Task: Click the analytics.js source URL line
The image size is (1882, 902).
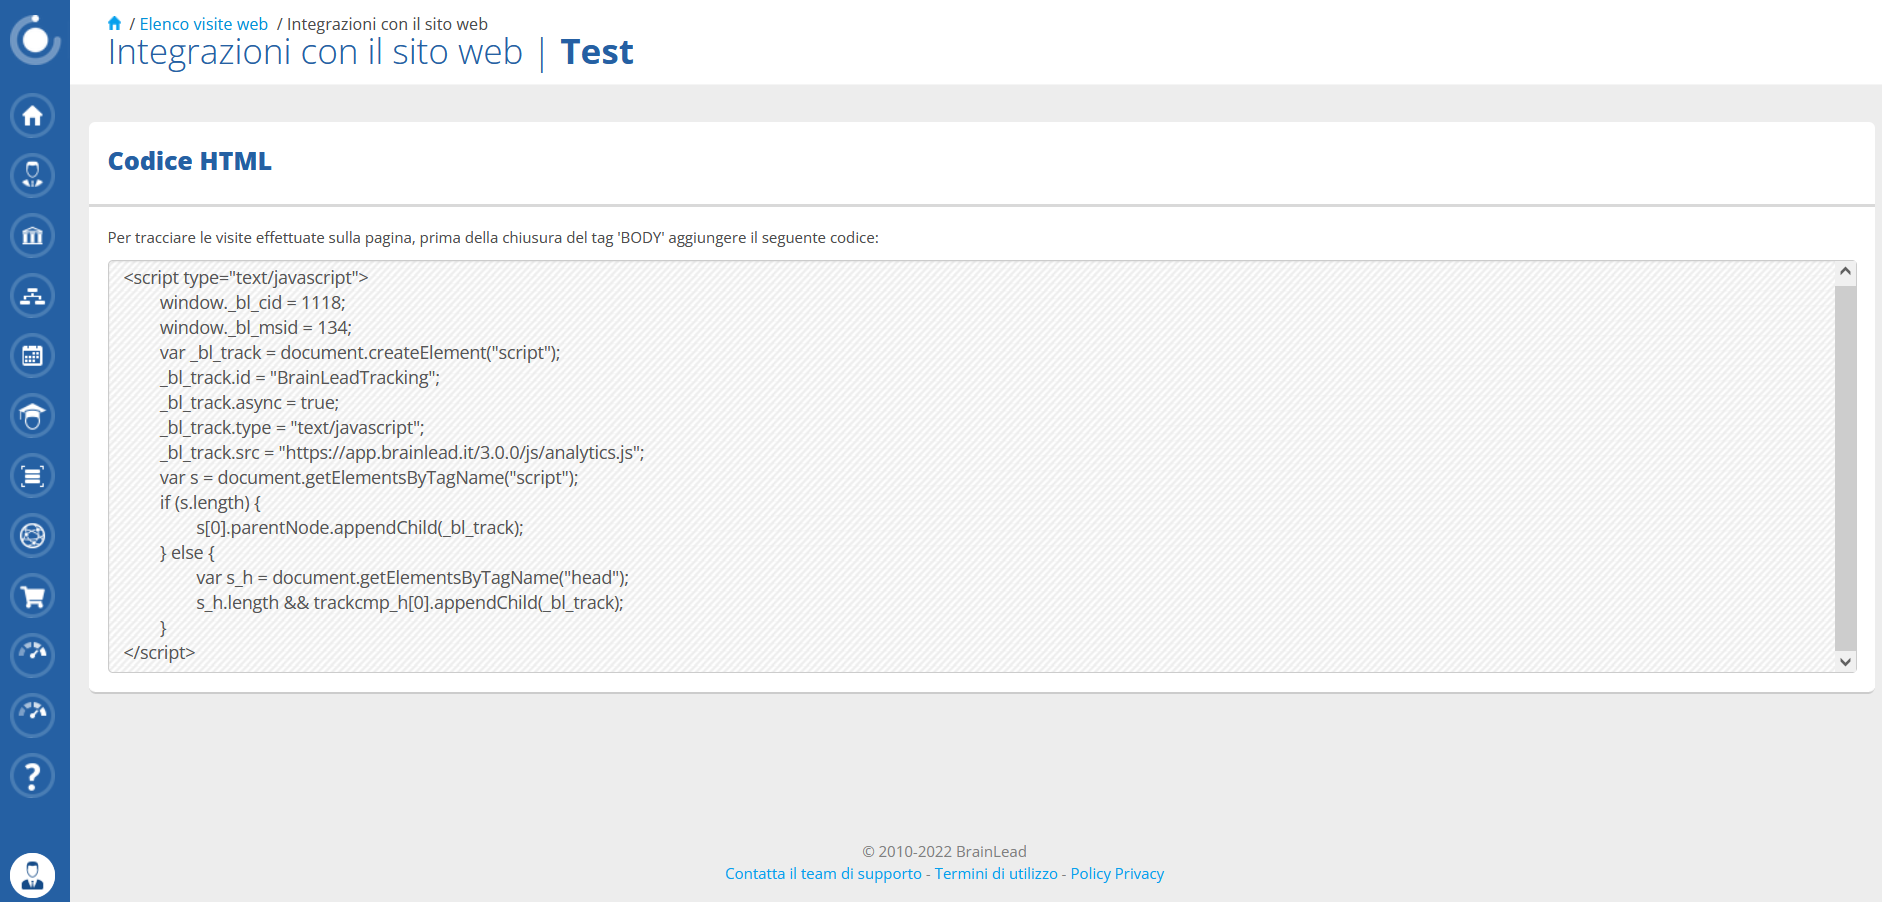Action: [402, 452]
